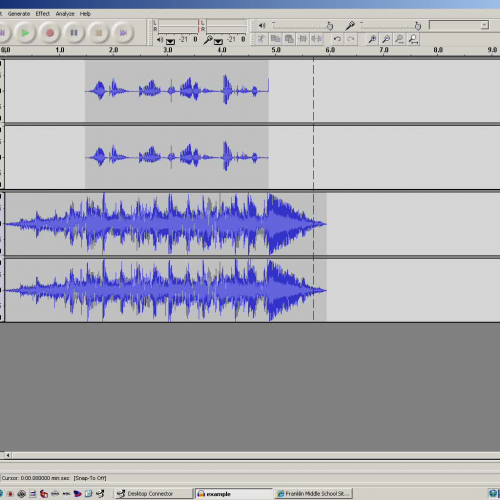Viewport: 500px width, 500px height.
Task: Click the output level meter bars
Action: [x=178, y=26]
